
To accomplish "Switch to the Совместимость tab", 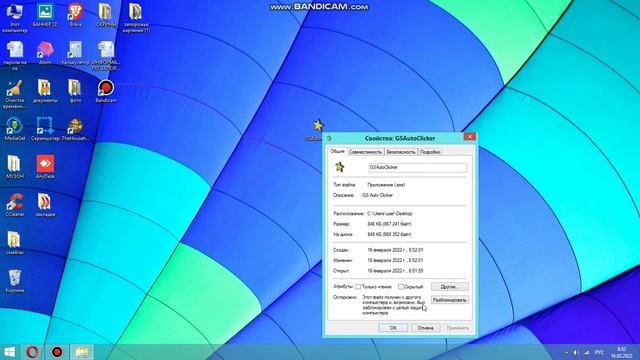I will tap(365, 152).
